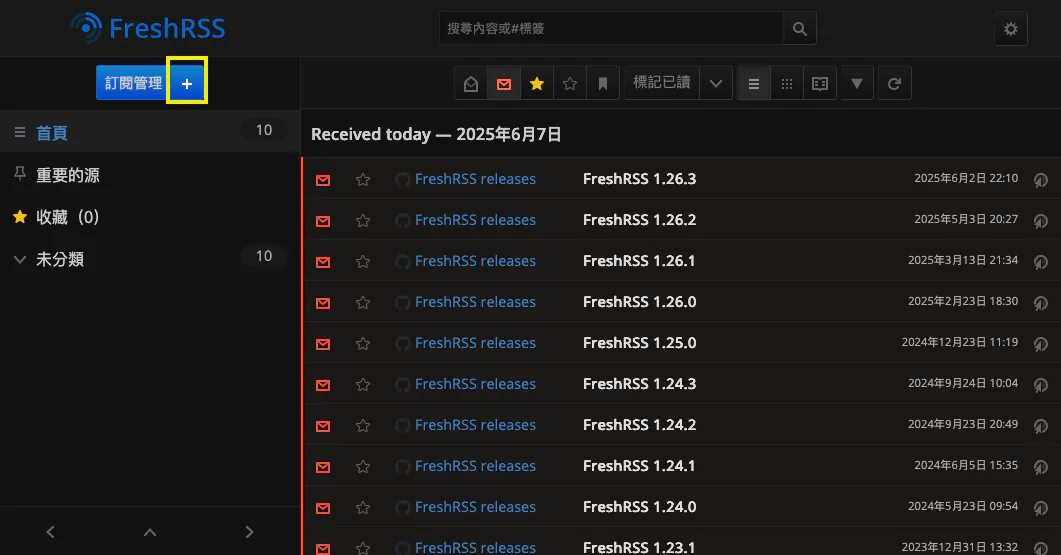Screen dimensions: 1061x555
Task: Click the plus button to add subscription
Action: point(187,83)
